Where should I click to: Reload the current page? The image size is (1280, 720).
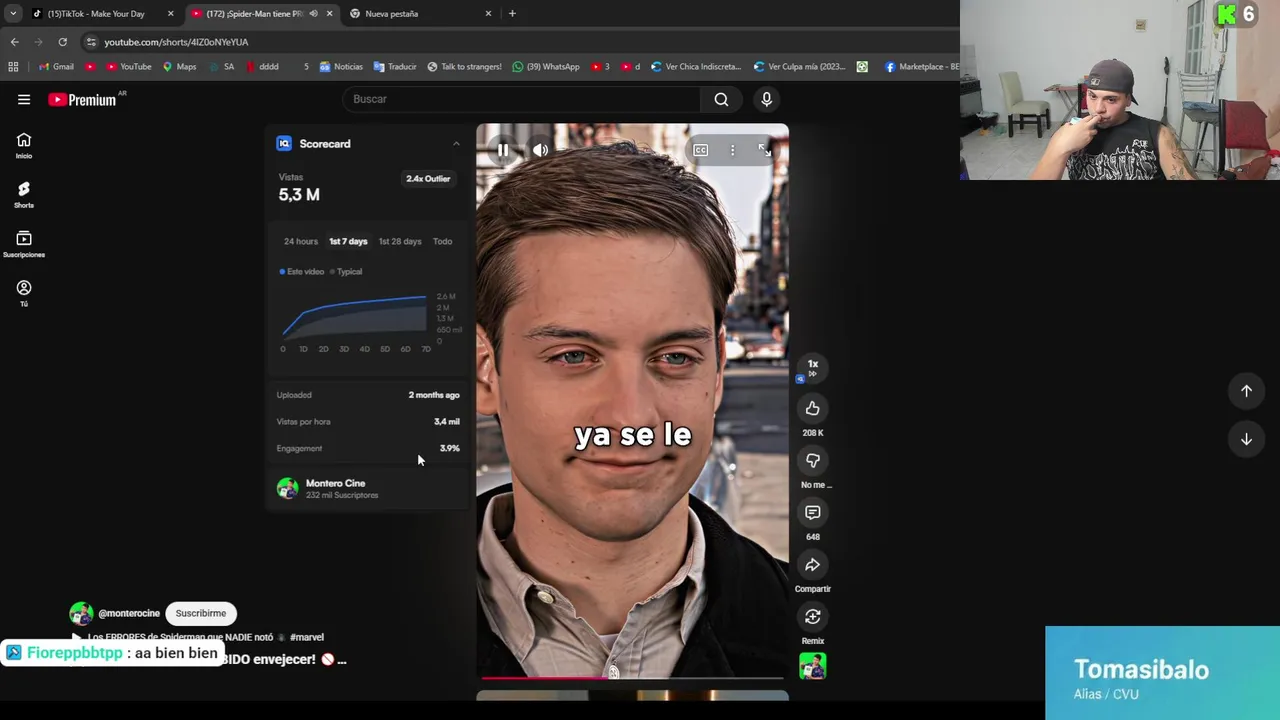62,42
